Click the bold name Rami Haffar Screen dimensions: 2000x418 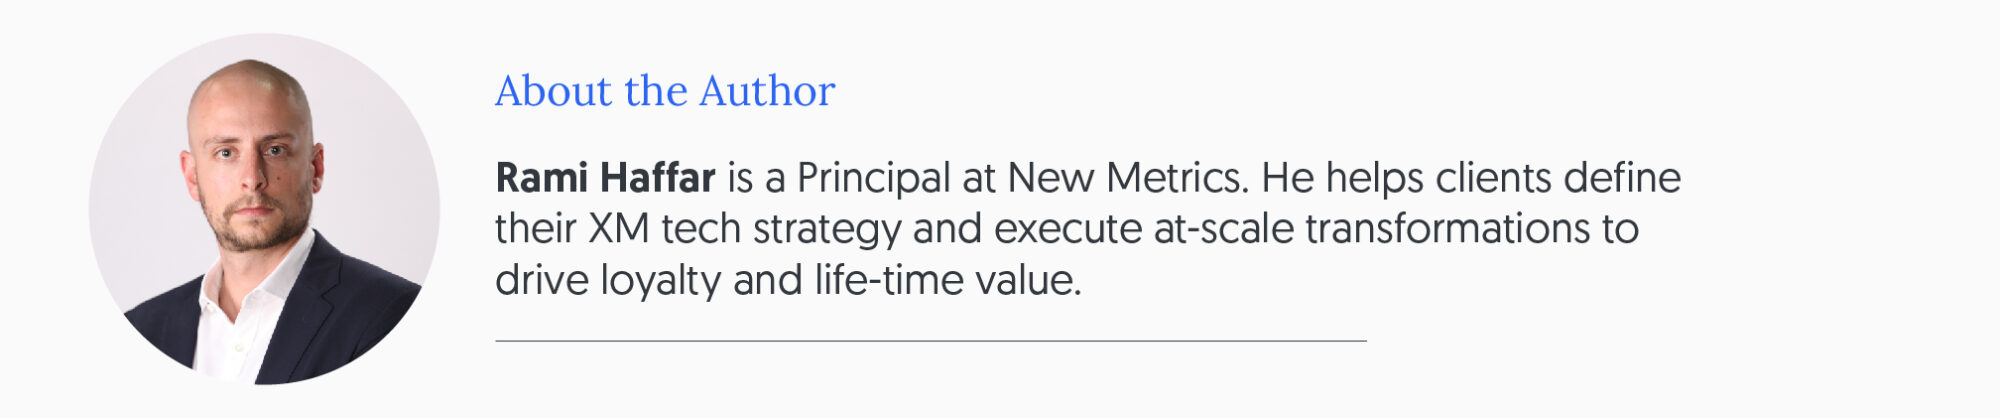pos(605,178)
